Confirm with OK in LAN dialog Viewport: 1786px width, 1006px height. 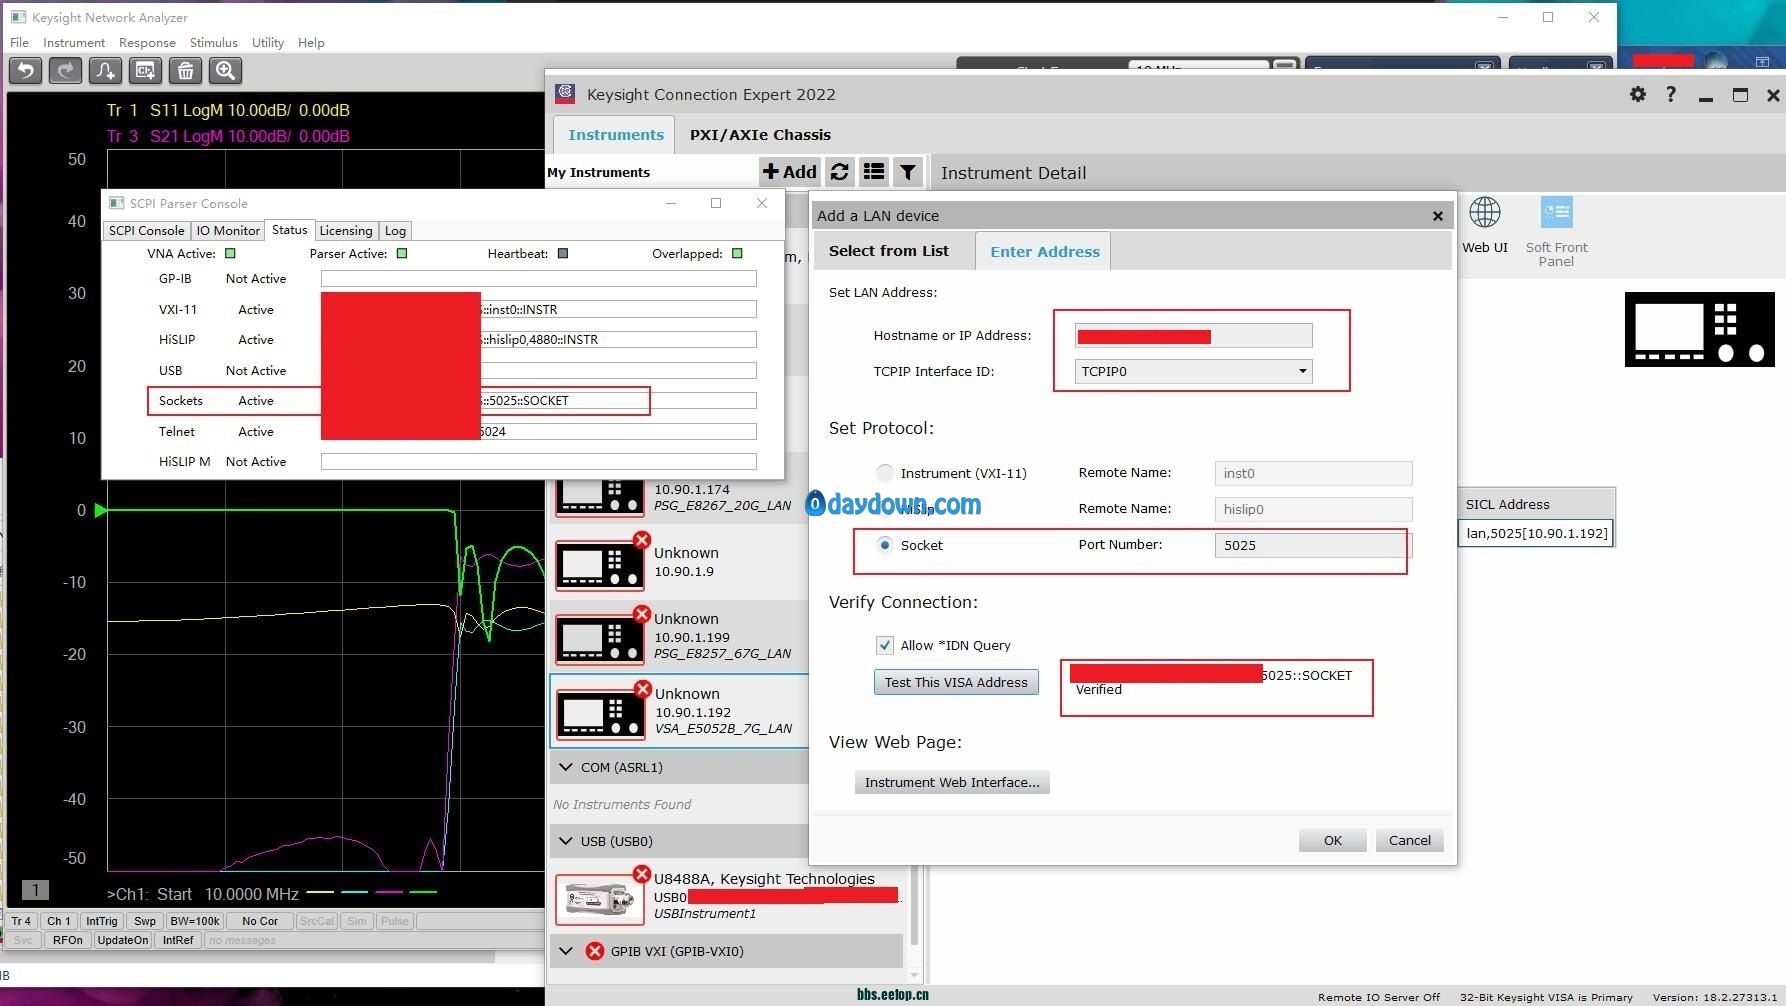pyautogui.click(x=1333, y=840)
